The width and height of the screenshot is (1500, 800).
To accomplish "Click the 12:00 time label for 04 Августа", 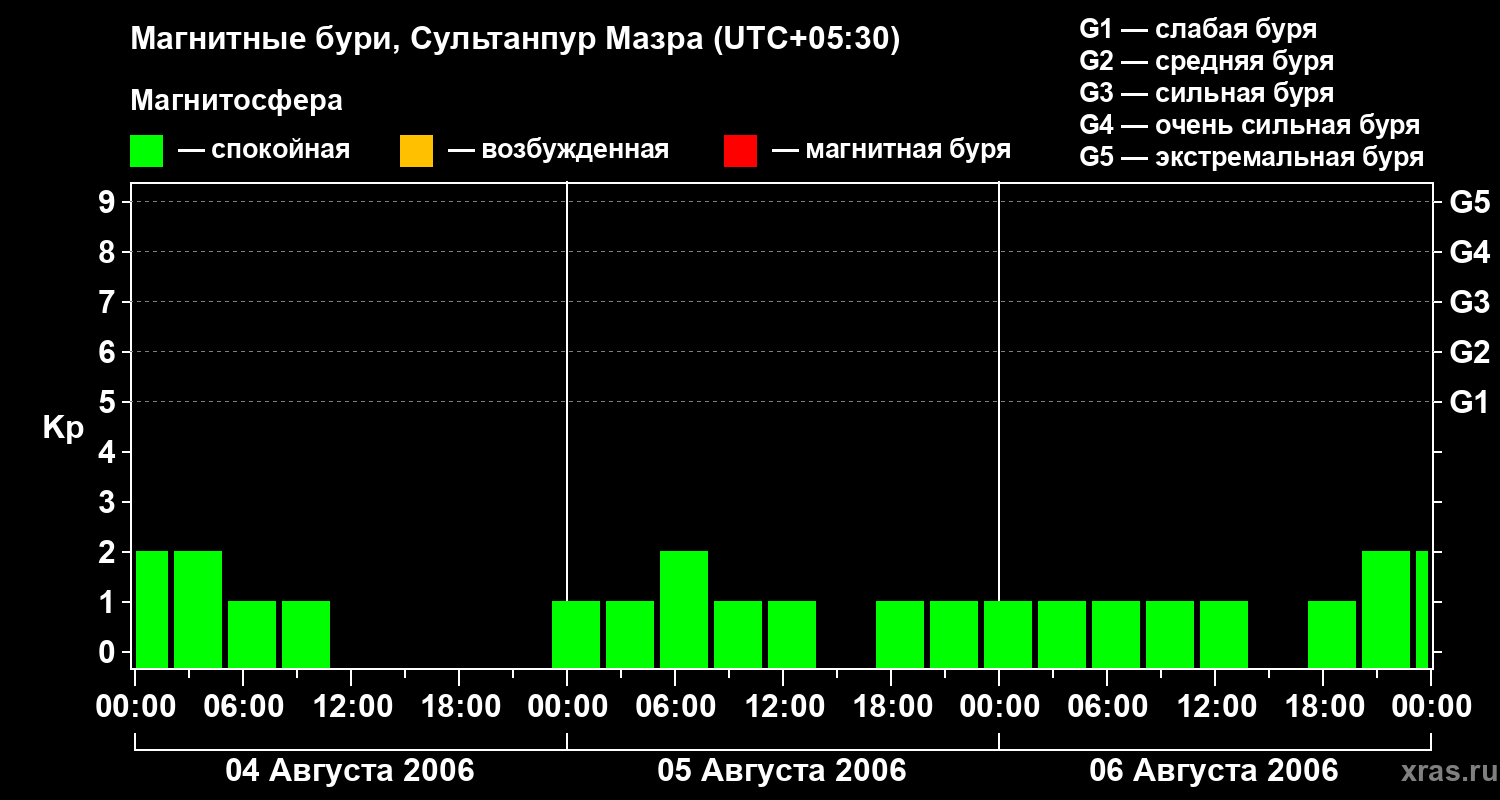I will click(352, 706).
